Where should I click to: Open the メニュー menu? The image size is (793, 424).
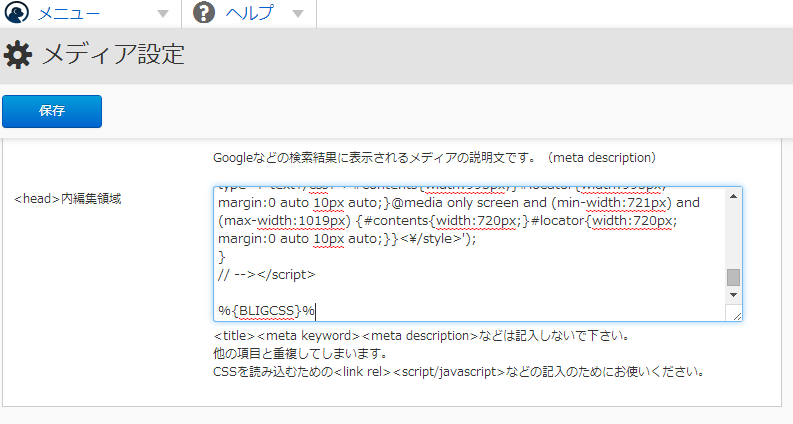click(69, 13)
